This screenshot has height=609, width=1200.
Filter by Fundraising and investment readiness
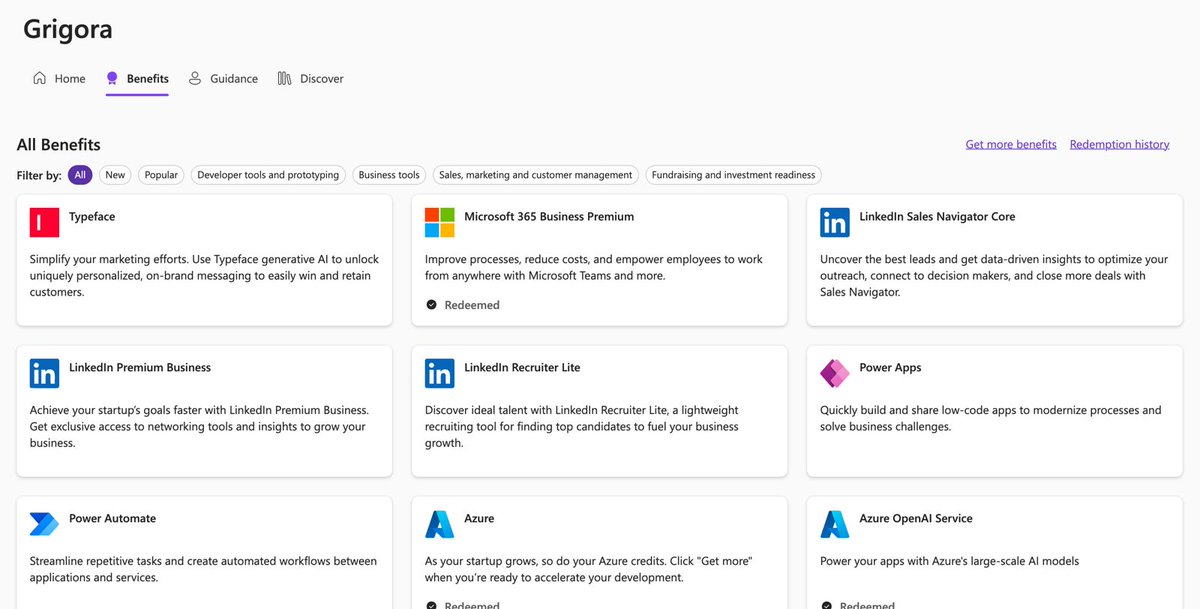coord(733,175)
